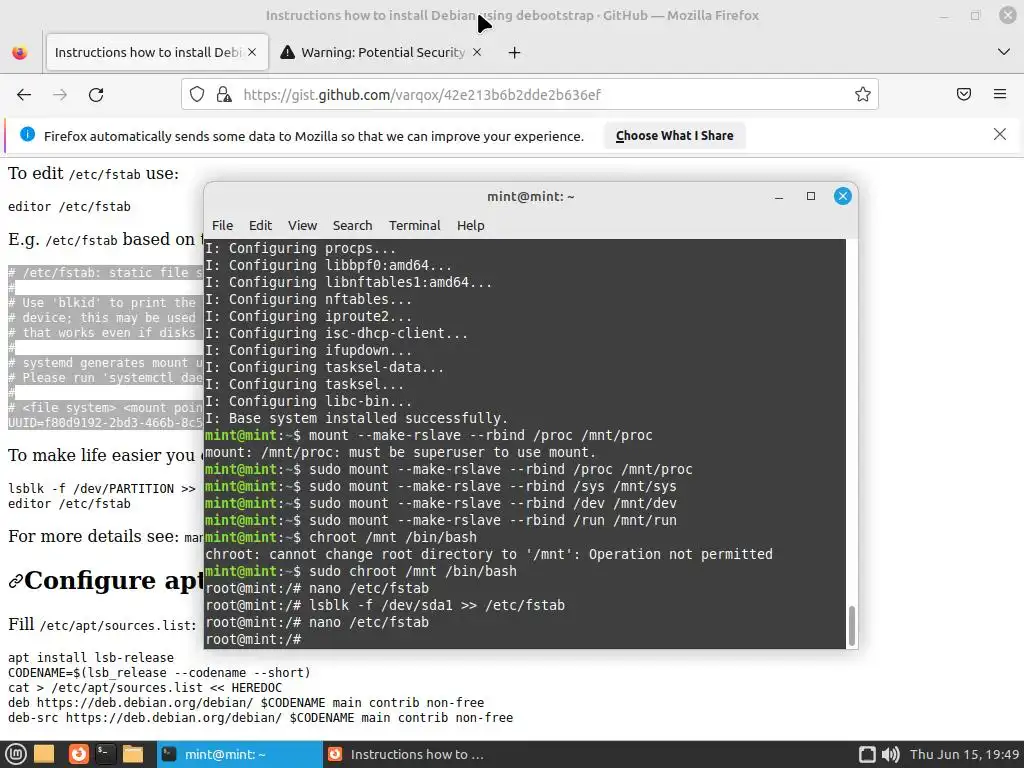The height and width of the screenshot is (768, 1024).
Task: Open terminal Terminal menu
Action: [x=415, y=225]
